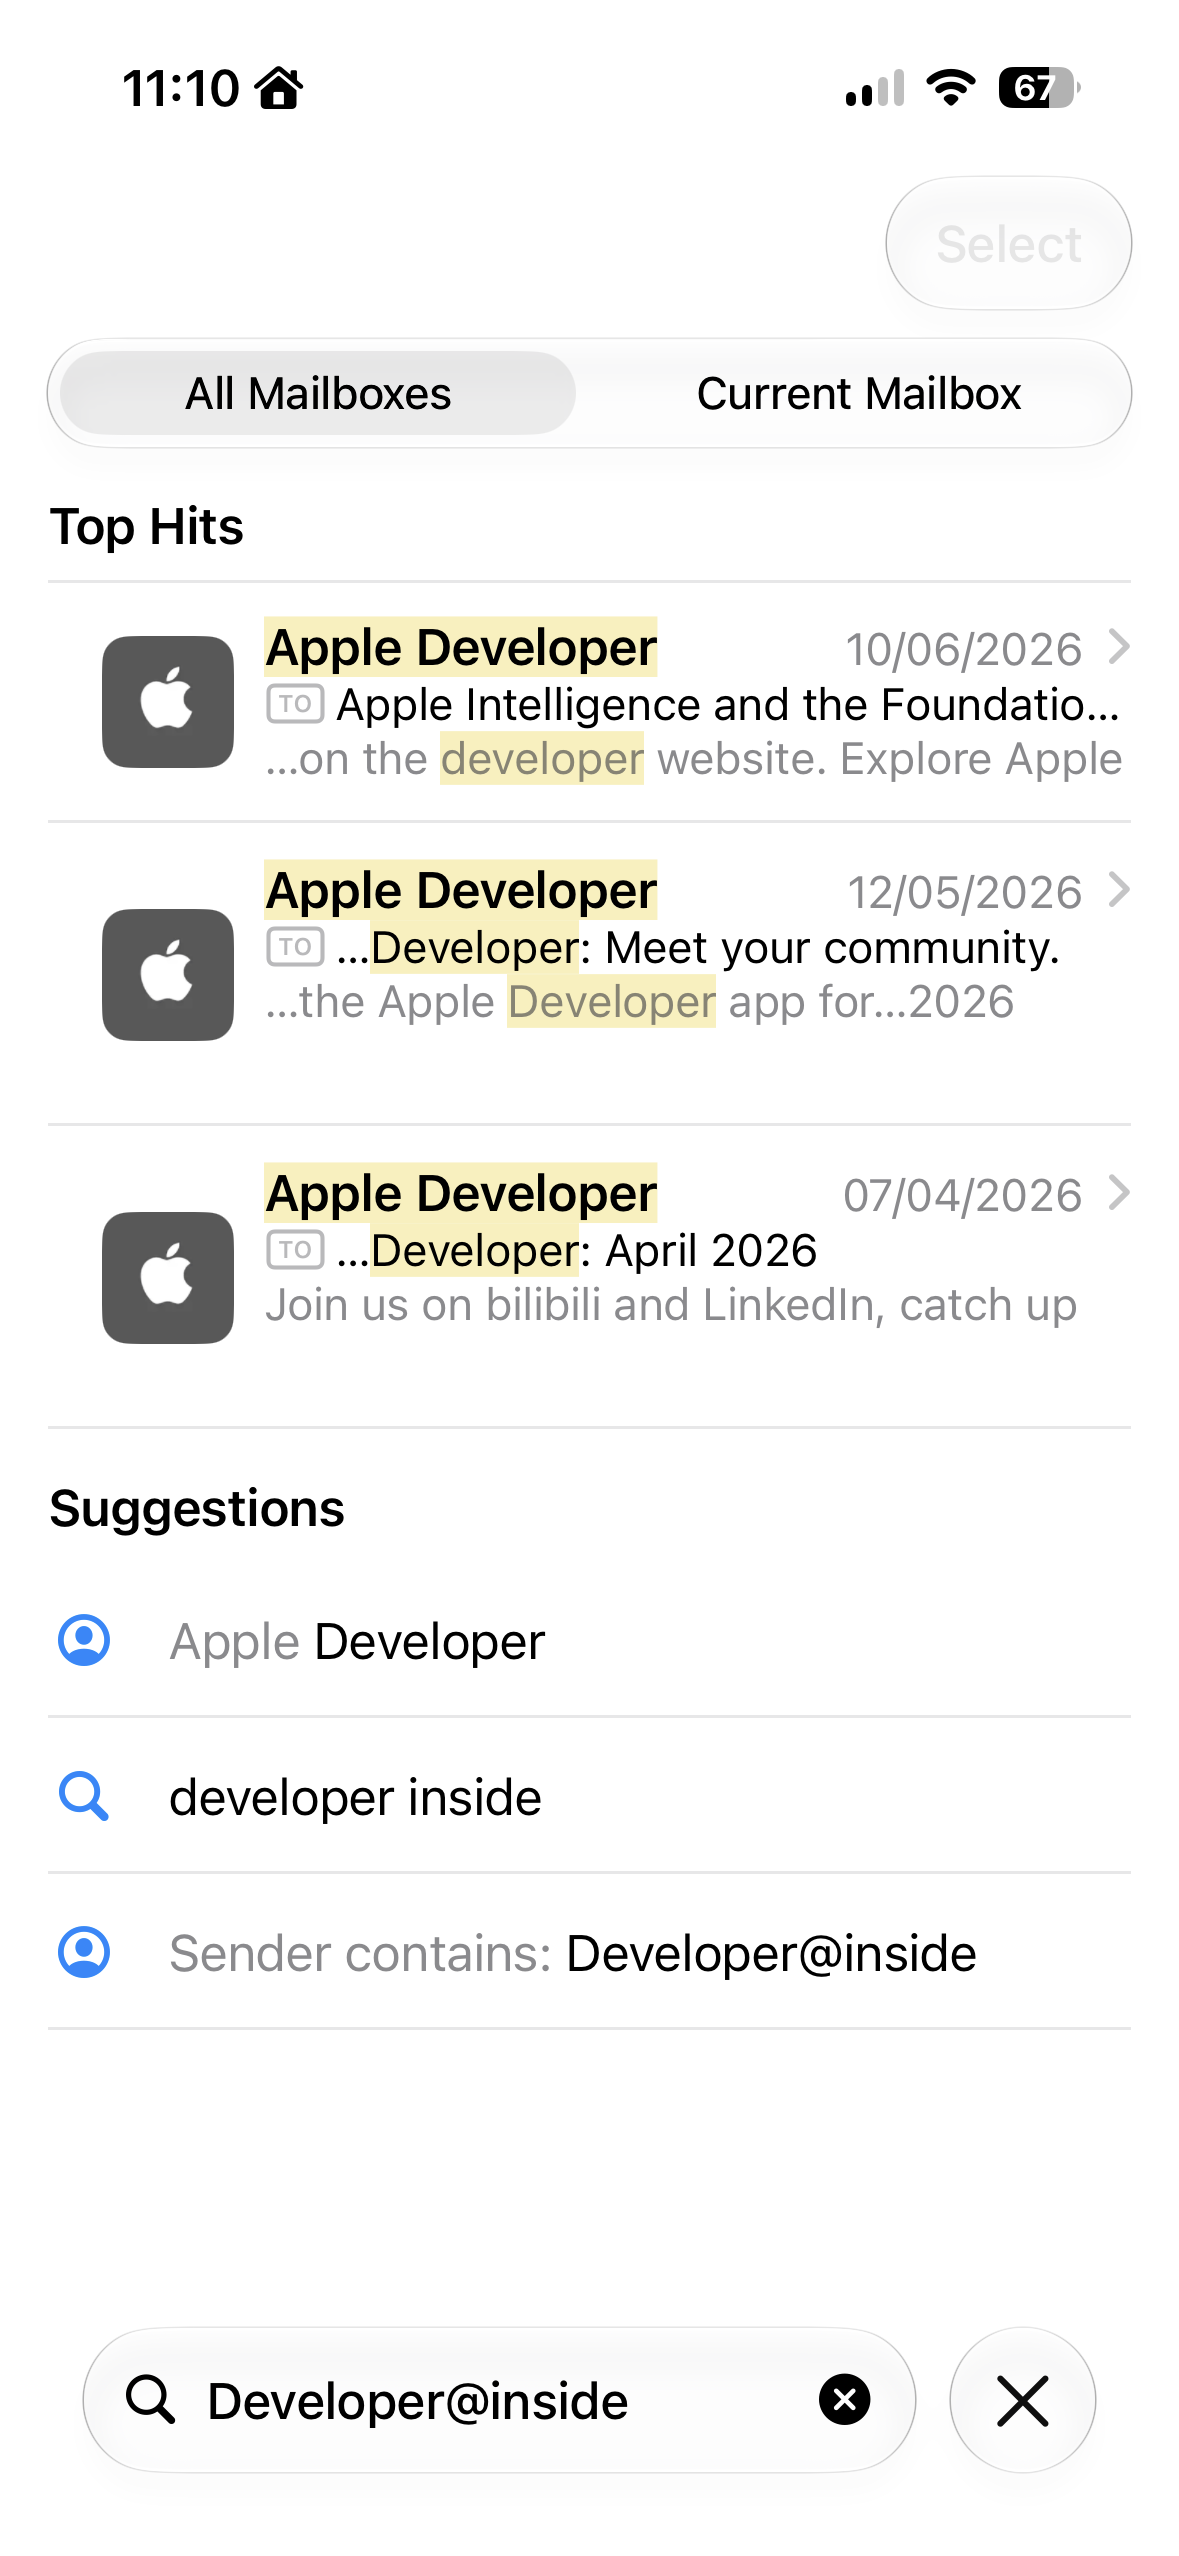Tap Apple logo avatar on 07/04/2026 email

[168, 1277]
